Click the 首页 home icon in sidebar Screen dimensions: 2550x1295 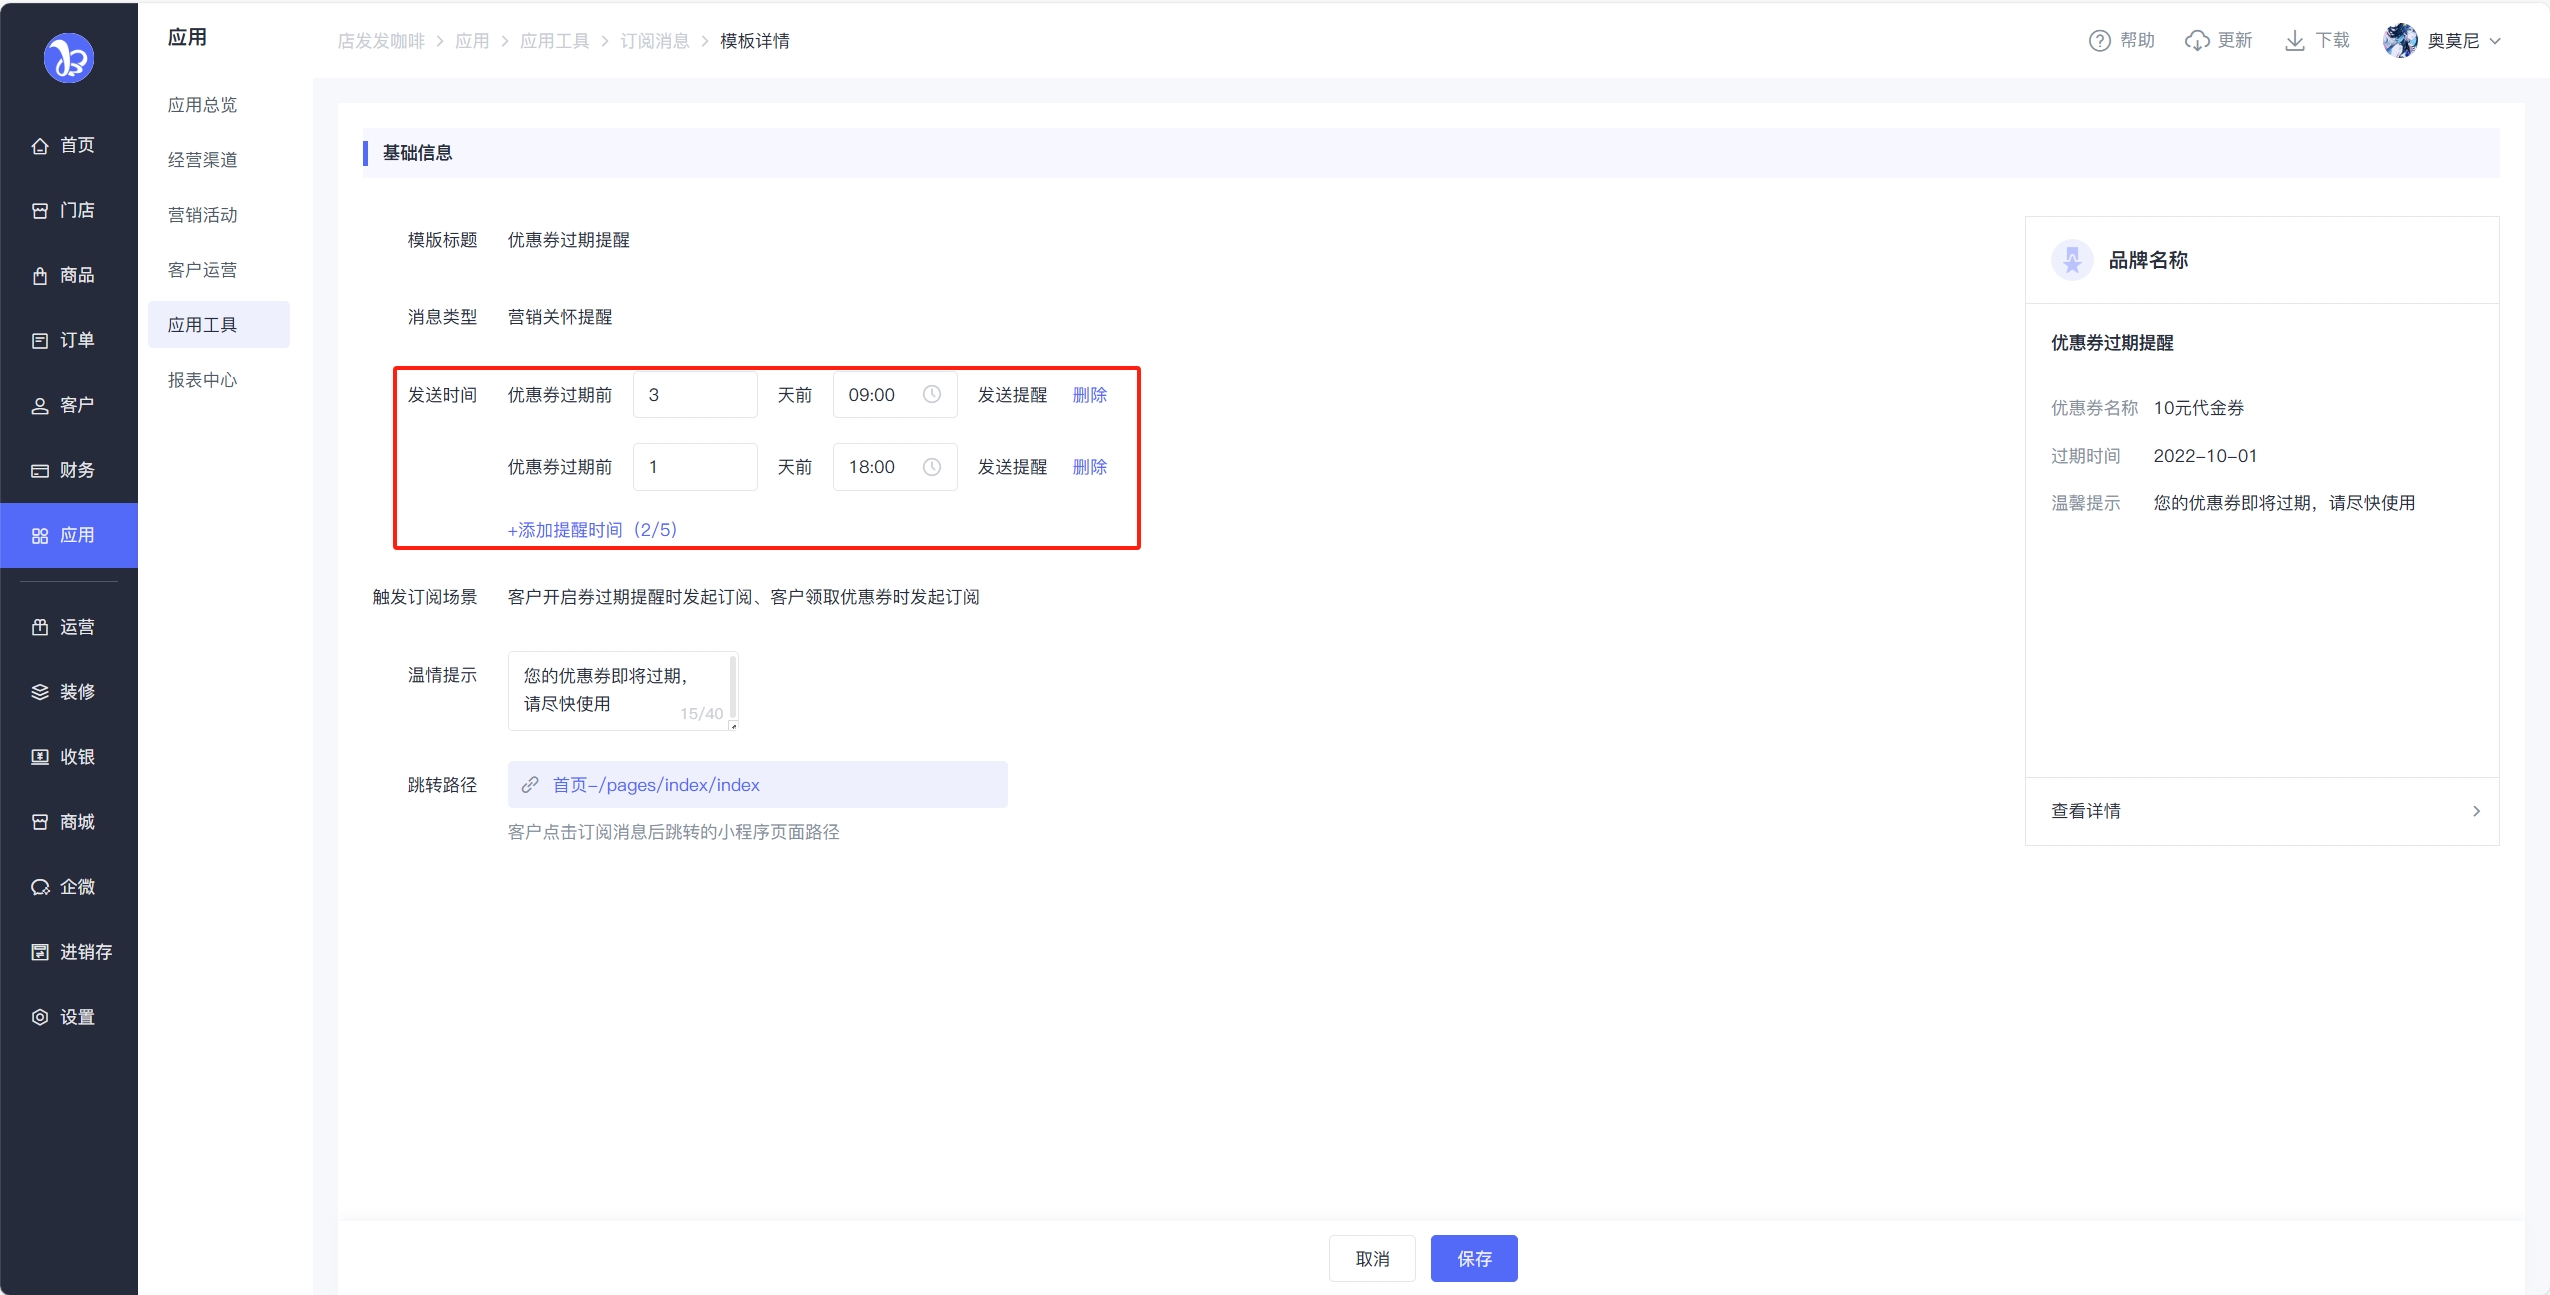(x=40, y=146)
